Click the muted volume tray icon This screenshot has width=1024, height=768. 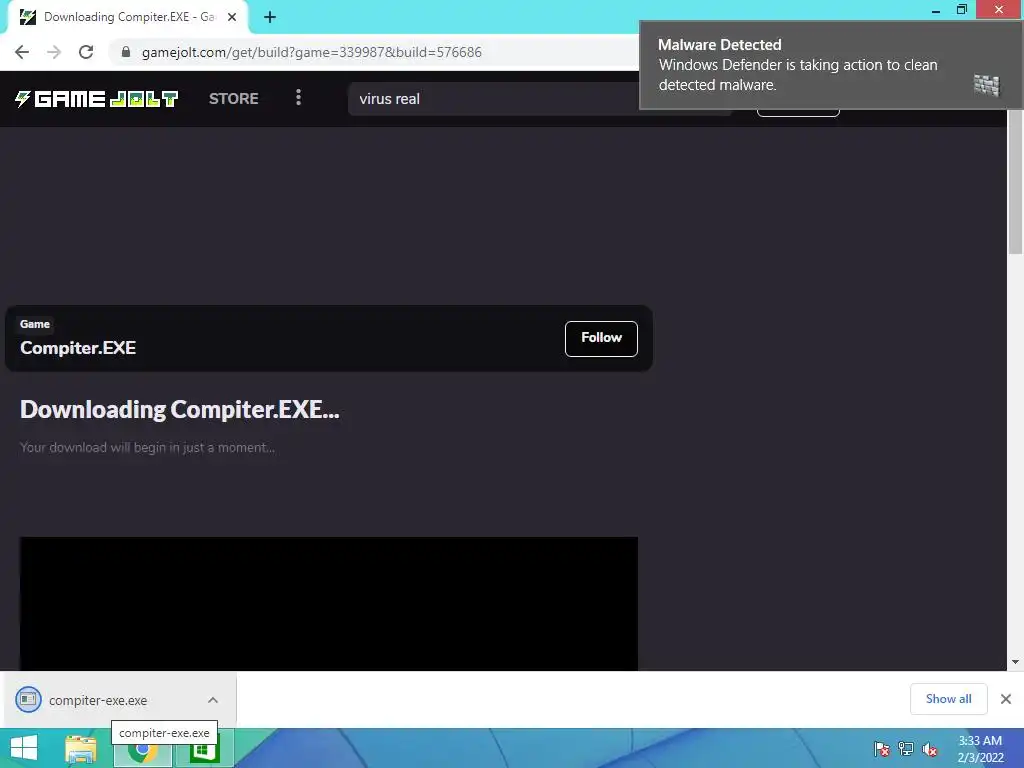pyautogui.click(x=930, y=749)
